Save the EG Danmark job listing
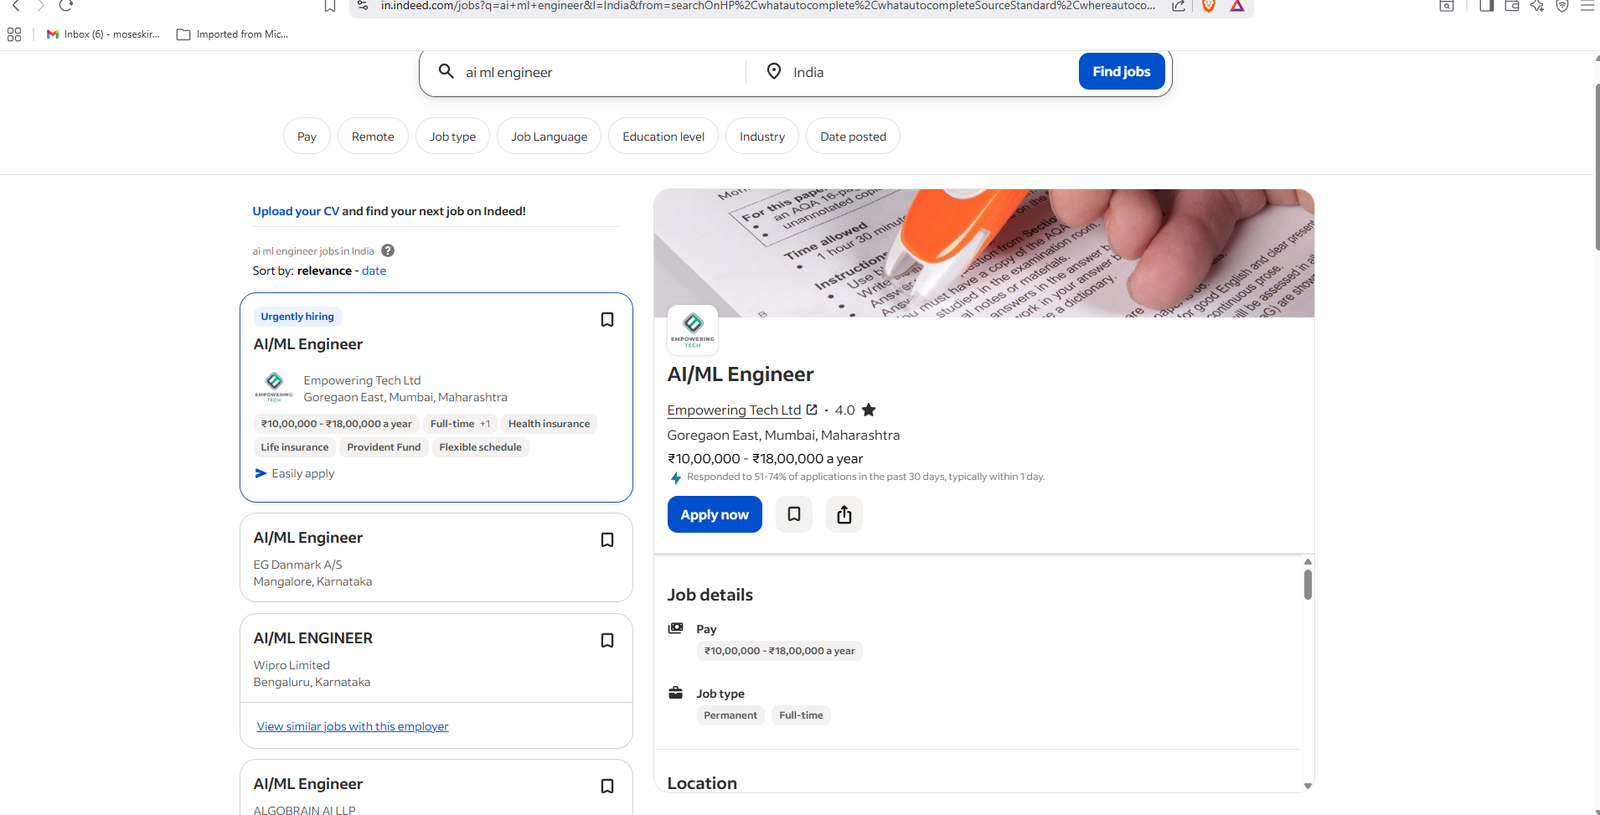 coord(606,540)
